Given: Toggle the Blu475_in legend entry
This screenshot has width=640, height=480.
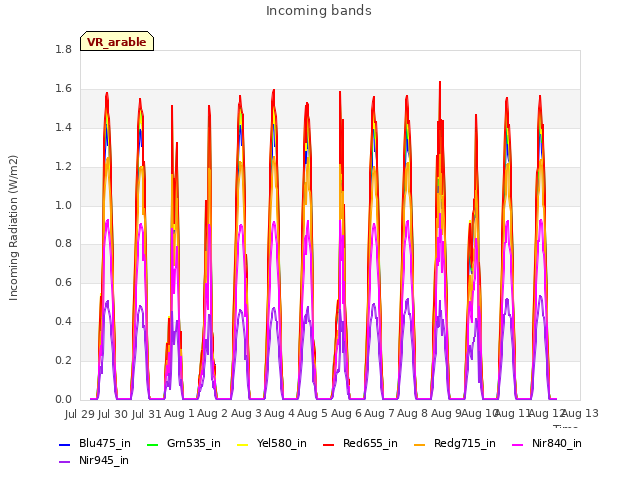Looking at the screenshot, I should (95, 443).
